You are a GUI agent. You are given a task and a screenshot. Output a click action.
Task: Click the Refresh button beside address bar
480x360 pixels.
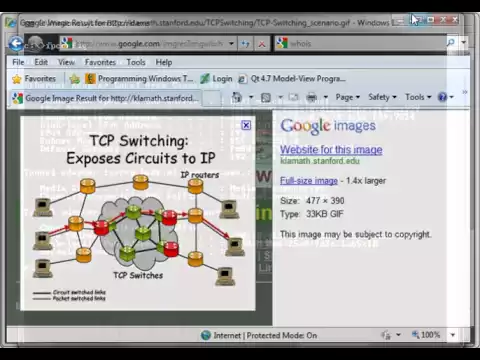[x=246, y=44]
